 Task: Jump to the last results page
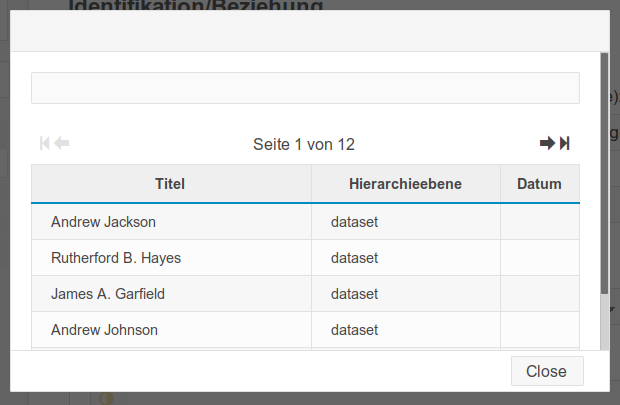pos(565,143)
